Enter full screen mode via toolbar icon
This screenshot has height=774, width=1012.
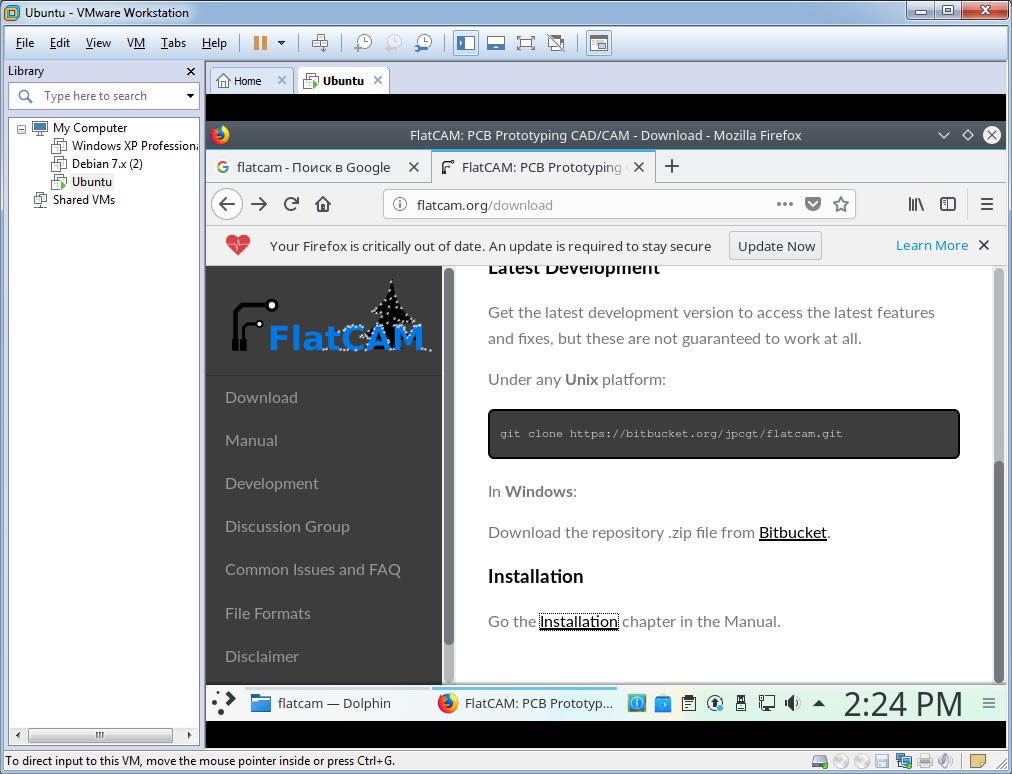(525, 43)
